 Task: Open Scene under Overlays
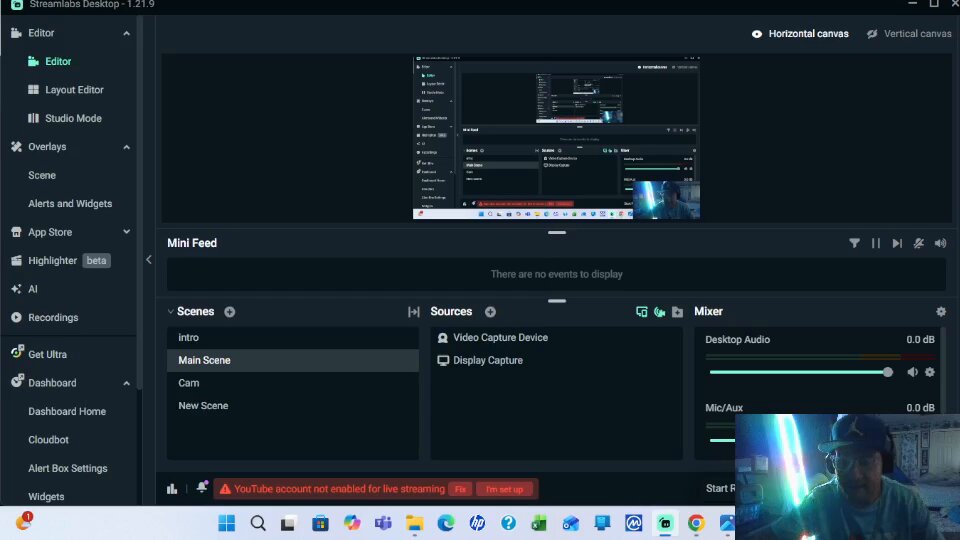click(x=42, y=175)
